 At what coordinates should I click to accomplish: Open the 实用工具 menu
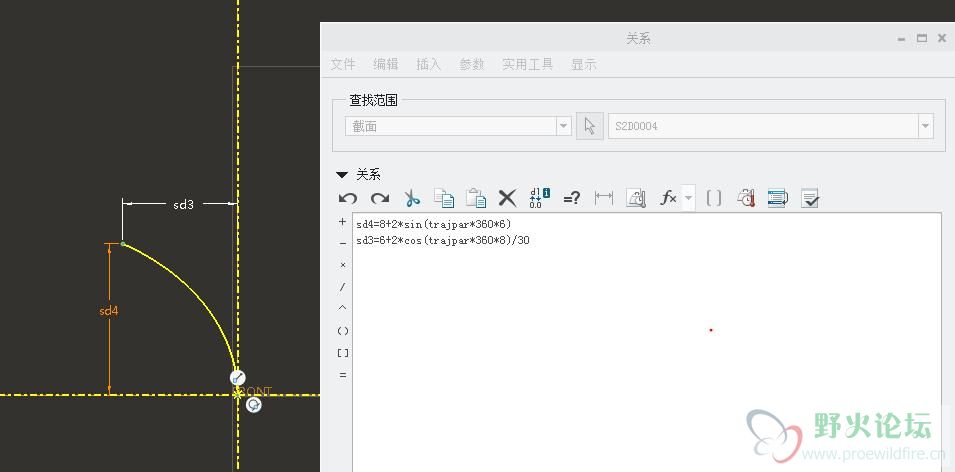527,64
